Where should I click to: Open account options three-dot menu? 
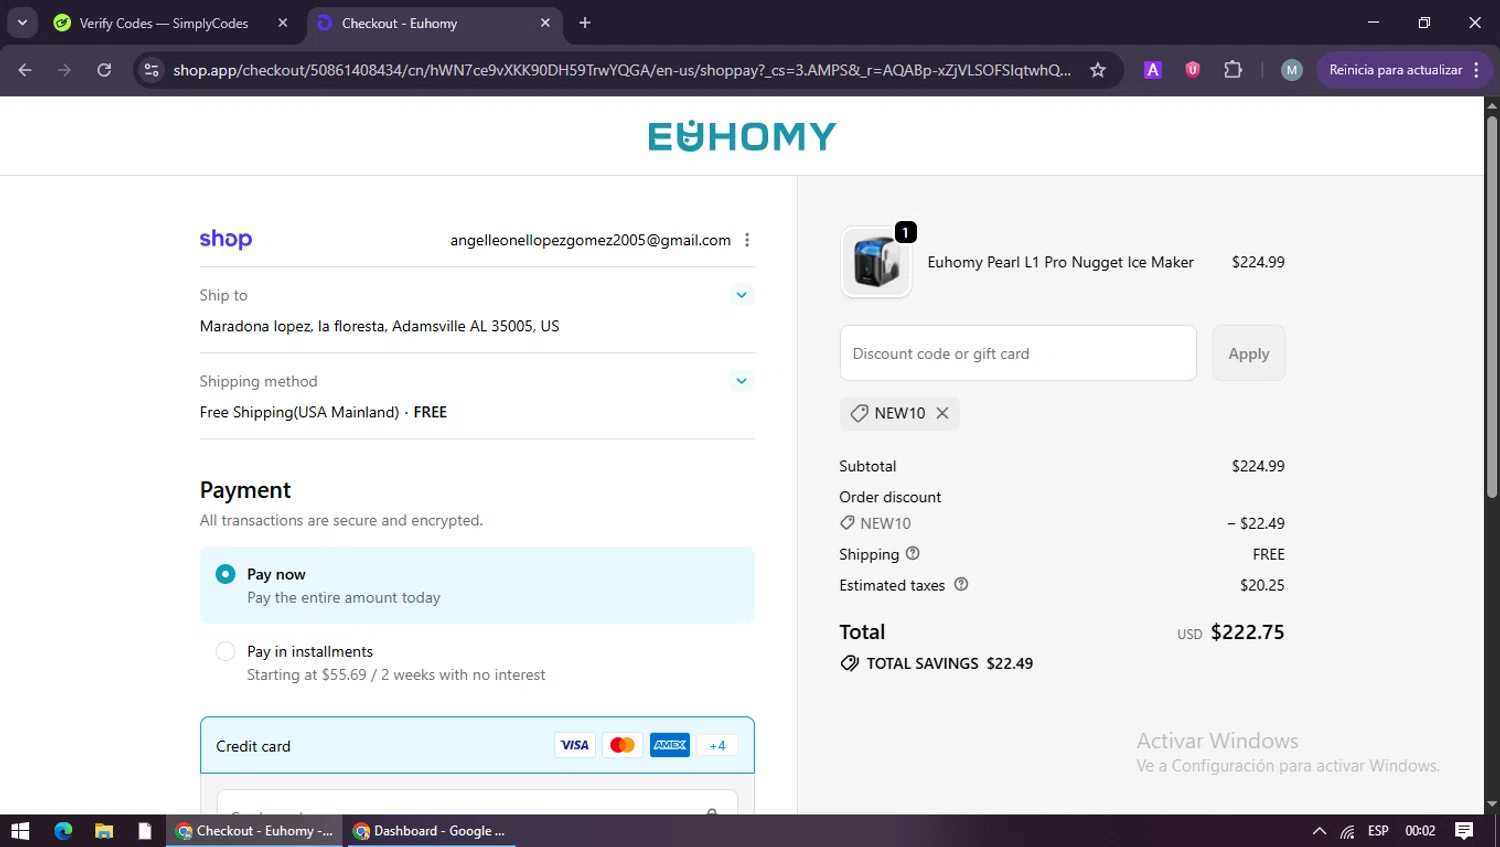[747, 240]
